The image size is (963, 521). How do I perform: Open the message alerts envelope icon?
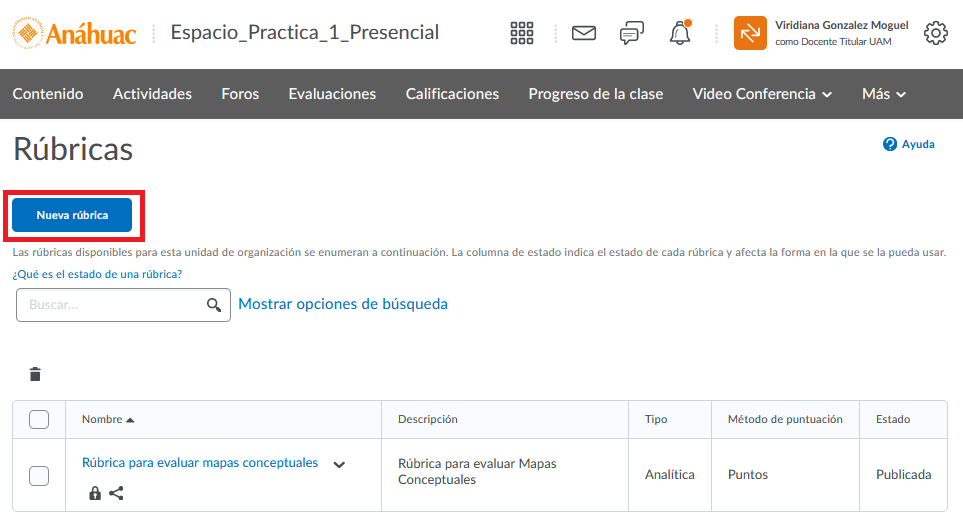pyautogui.click(x=584, y=33)
